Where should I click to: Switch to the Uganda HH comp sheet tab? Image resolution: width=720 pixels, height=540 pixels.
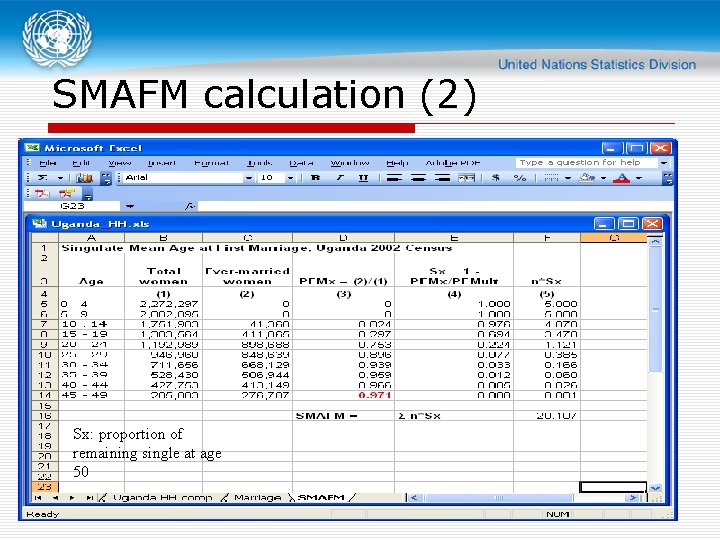[x=162, y=498]
